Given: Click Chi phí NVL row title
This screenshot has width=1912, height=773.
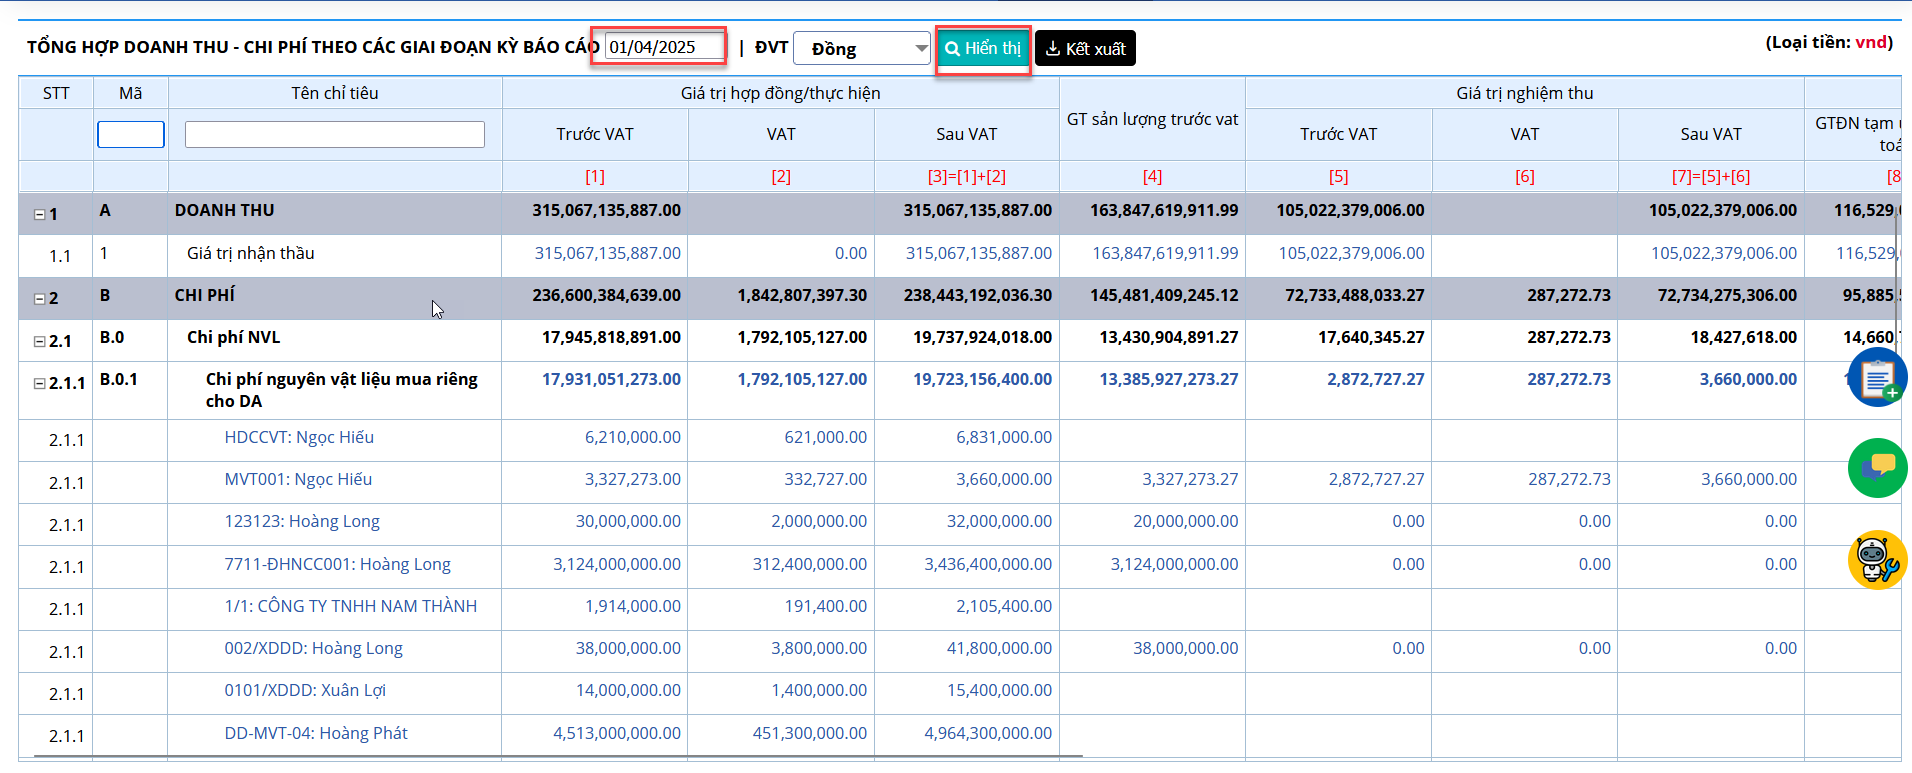Looking at the screenshot, I should click(x=233, y=337).
